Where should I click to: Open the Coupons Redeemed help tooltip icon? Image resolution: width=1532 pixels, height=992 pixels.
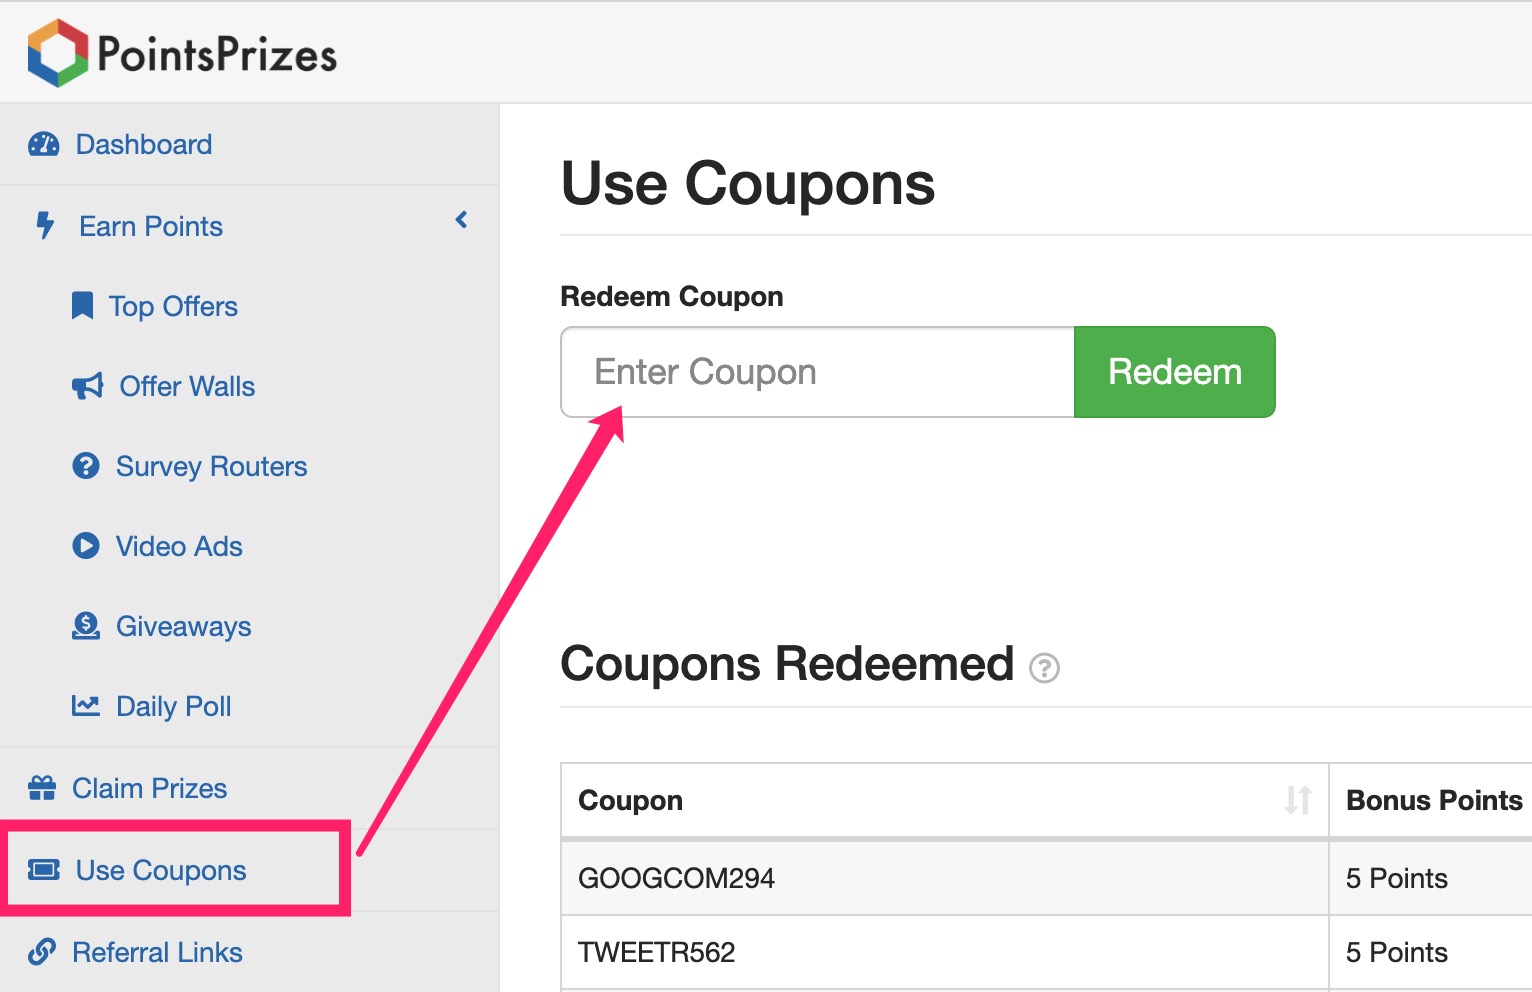tap(1045, 668)
